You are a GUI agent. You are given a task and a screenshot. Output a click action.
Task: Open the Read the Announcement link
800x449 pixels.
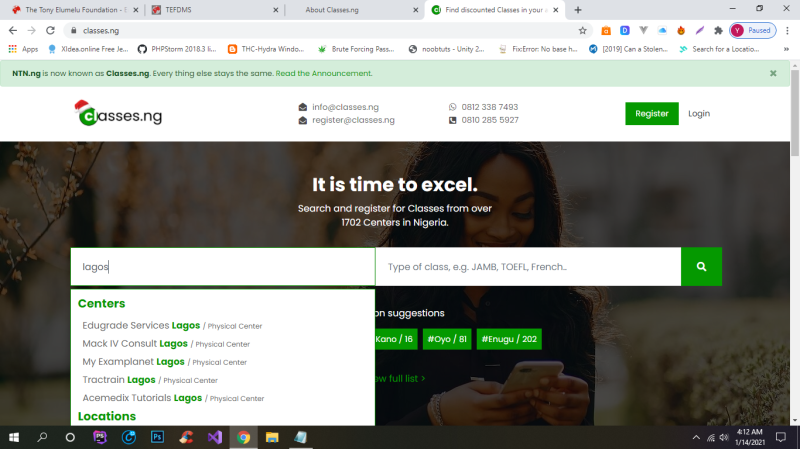click(323, 73)
